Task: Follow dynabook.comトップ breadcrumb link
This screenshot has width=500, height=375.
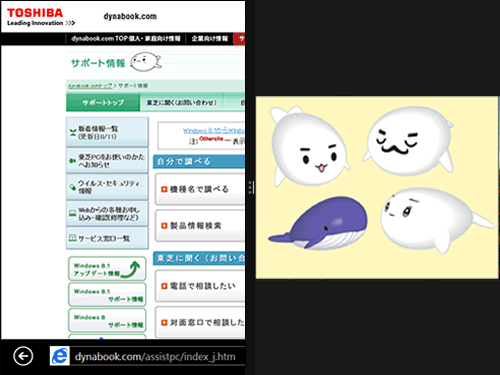Action: (x=90, y=86)
